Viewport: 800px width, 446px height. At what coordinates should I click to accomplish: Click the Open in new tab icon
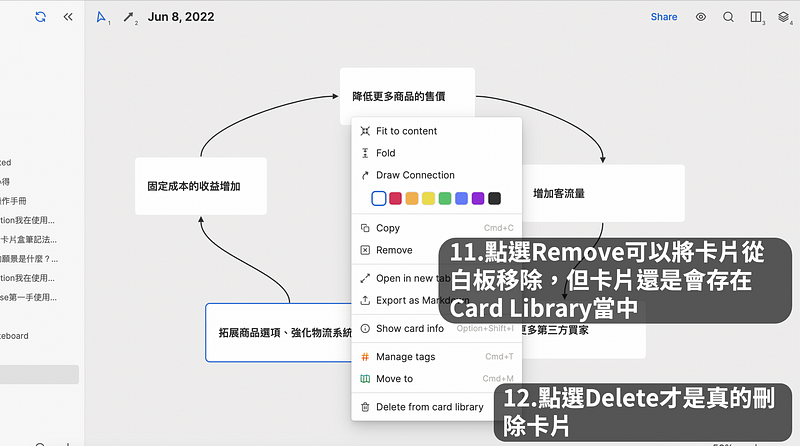click(x=365, y=278)
